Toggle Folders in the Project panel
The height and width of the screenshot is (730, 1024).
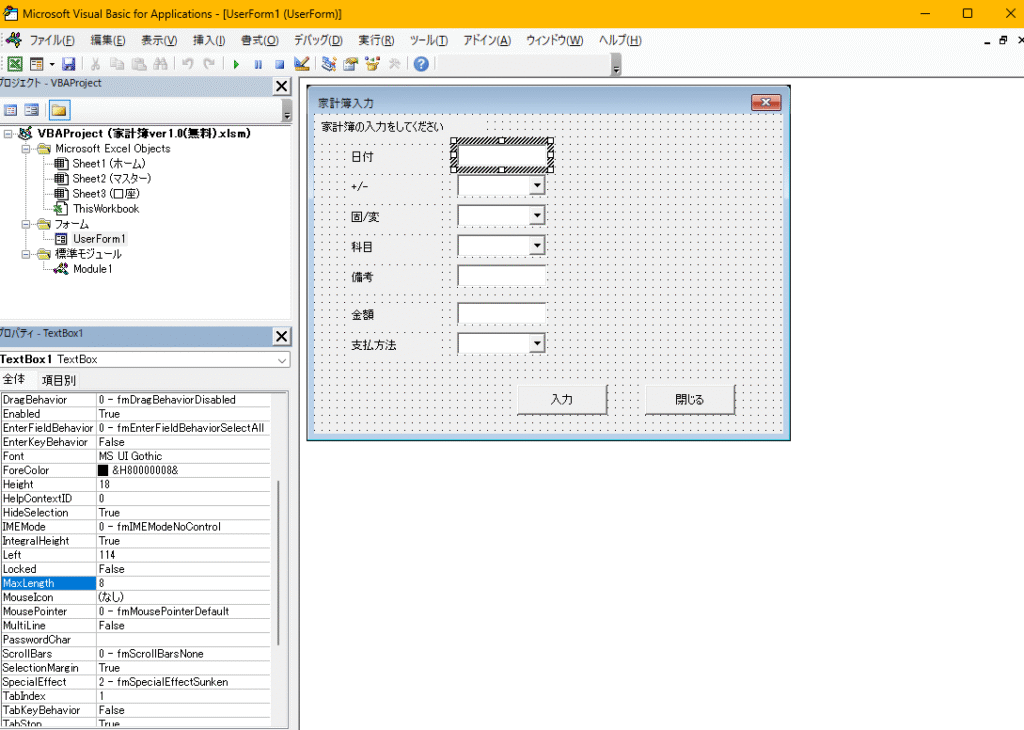59,110
